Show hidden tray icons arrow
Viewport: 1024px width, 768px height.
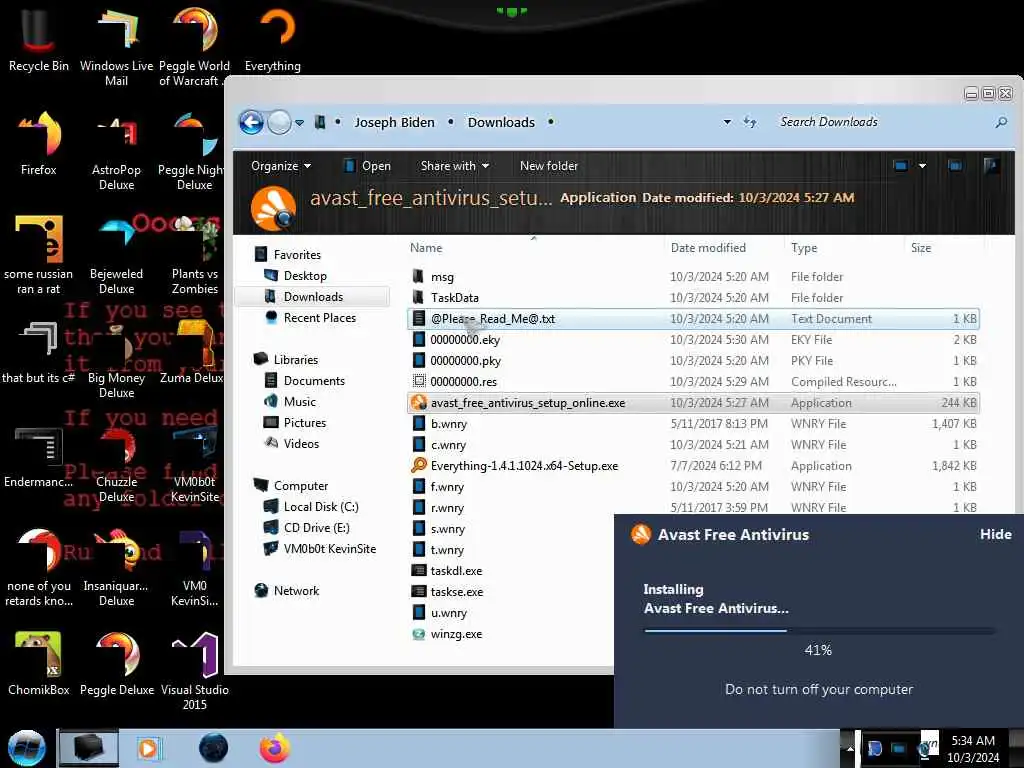(850, 748)
